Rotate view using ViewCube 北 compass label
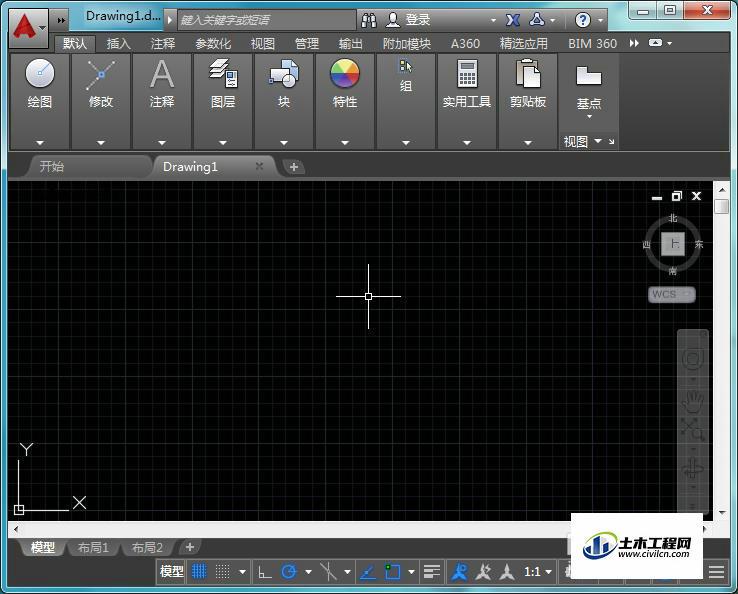This screenshot has width=738, height=594. [x=673, y=218]
